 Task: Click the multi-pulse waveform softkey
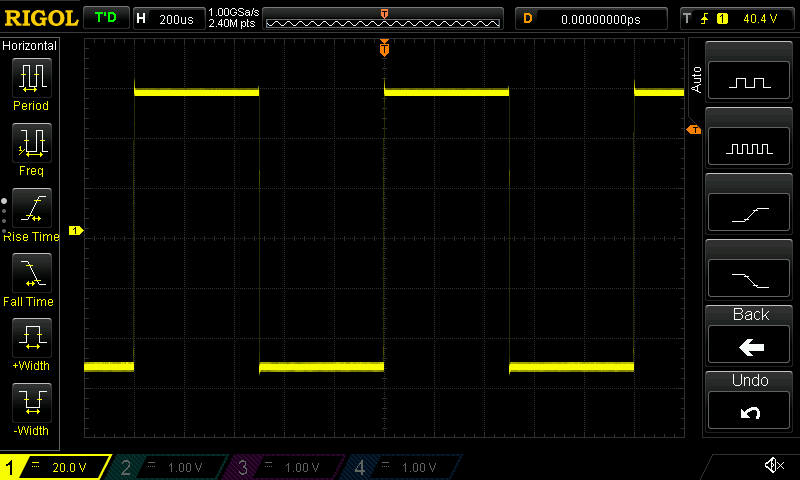(x=749, y=147)
